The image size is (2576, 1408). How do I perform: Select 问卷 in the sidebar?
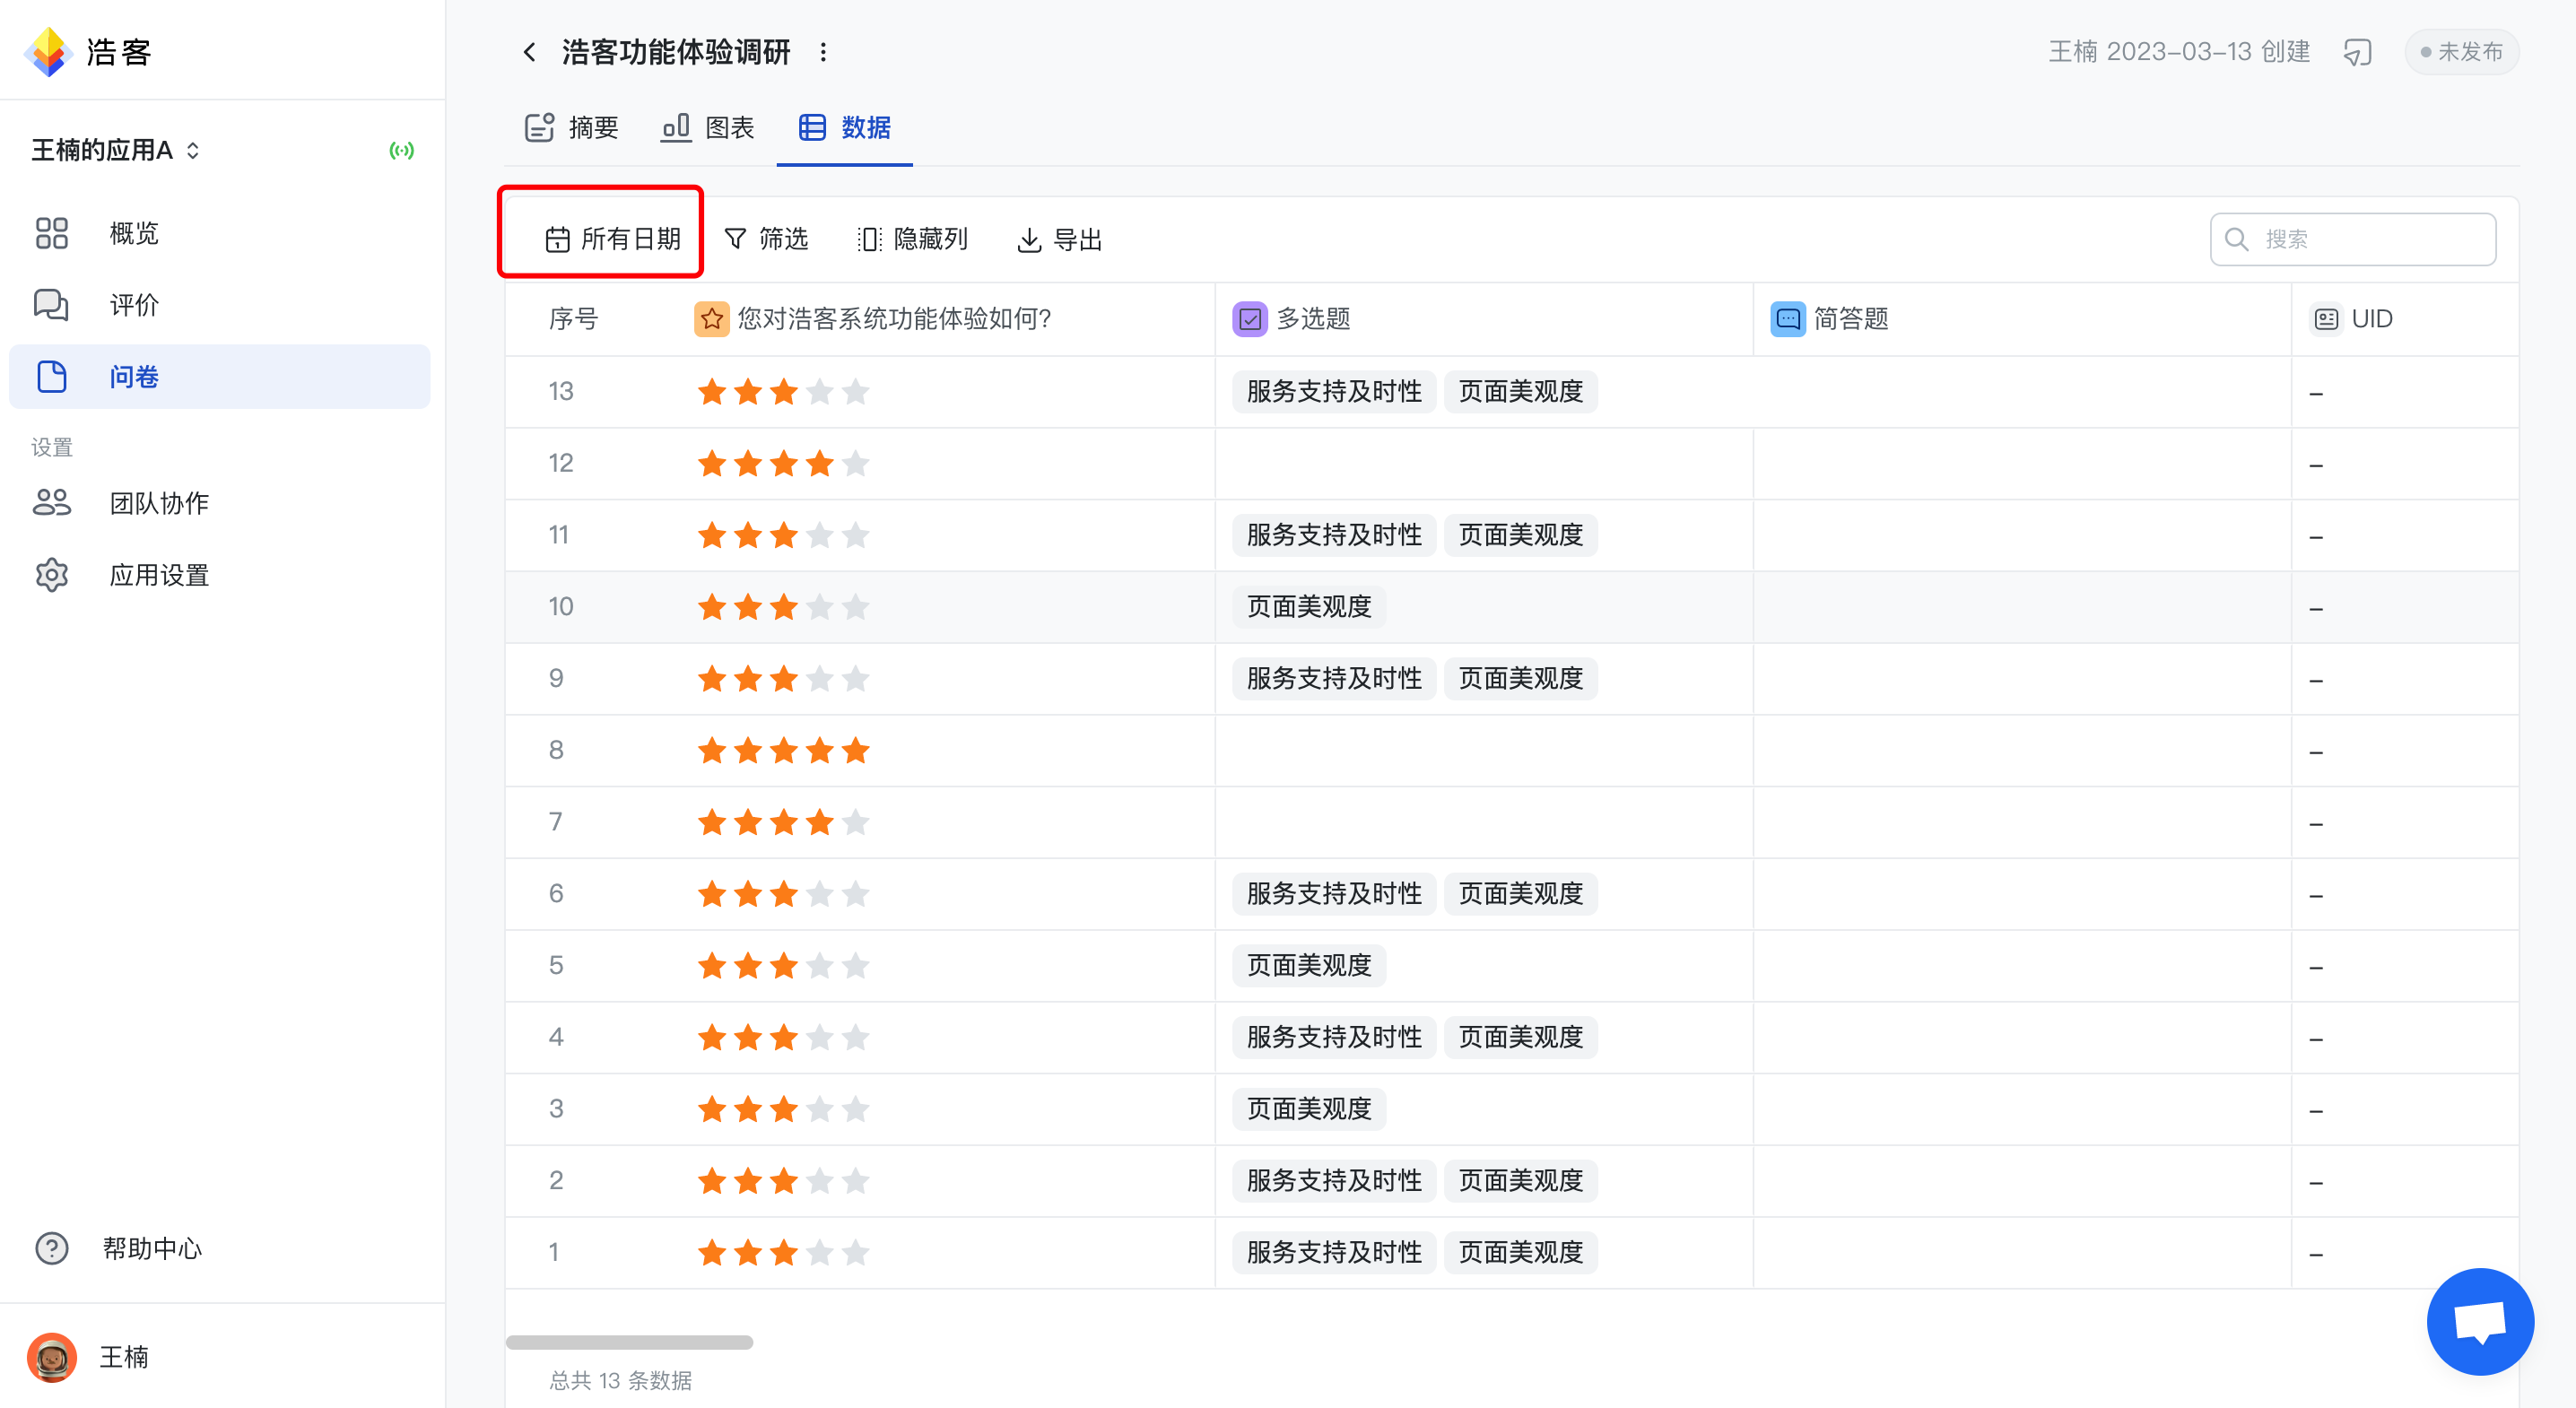tap(220, 377)
